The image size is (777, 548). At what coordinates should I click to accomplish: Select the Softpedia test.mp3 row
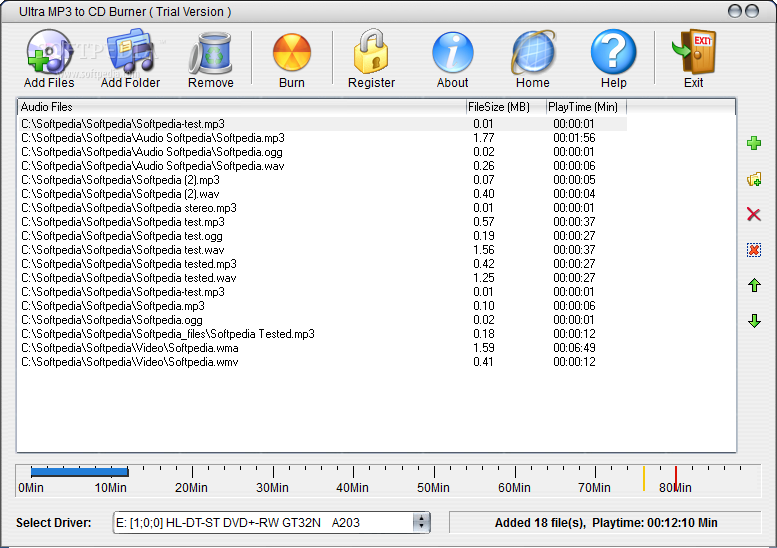pos(323,222)
